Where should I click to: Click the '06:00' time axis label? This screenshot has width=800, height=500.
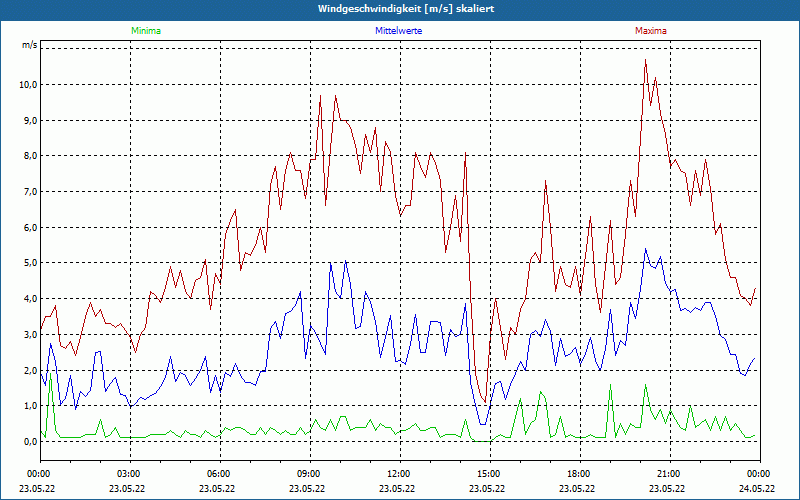tap(220, 474)
